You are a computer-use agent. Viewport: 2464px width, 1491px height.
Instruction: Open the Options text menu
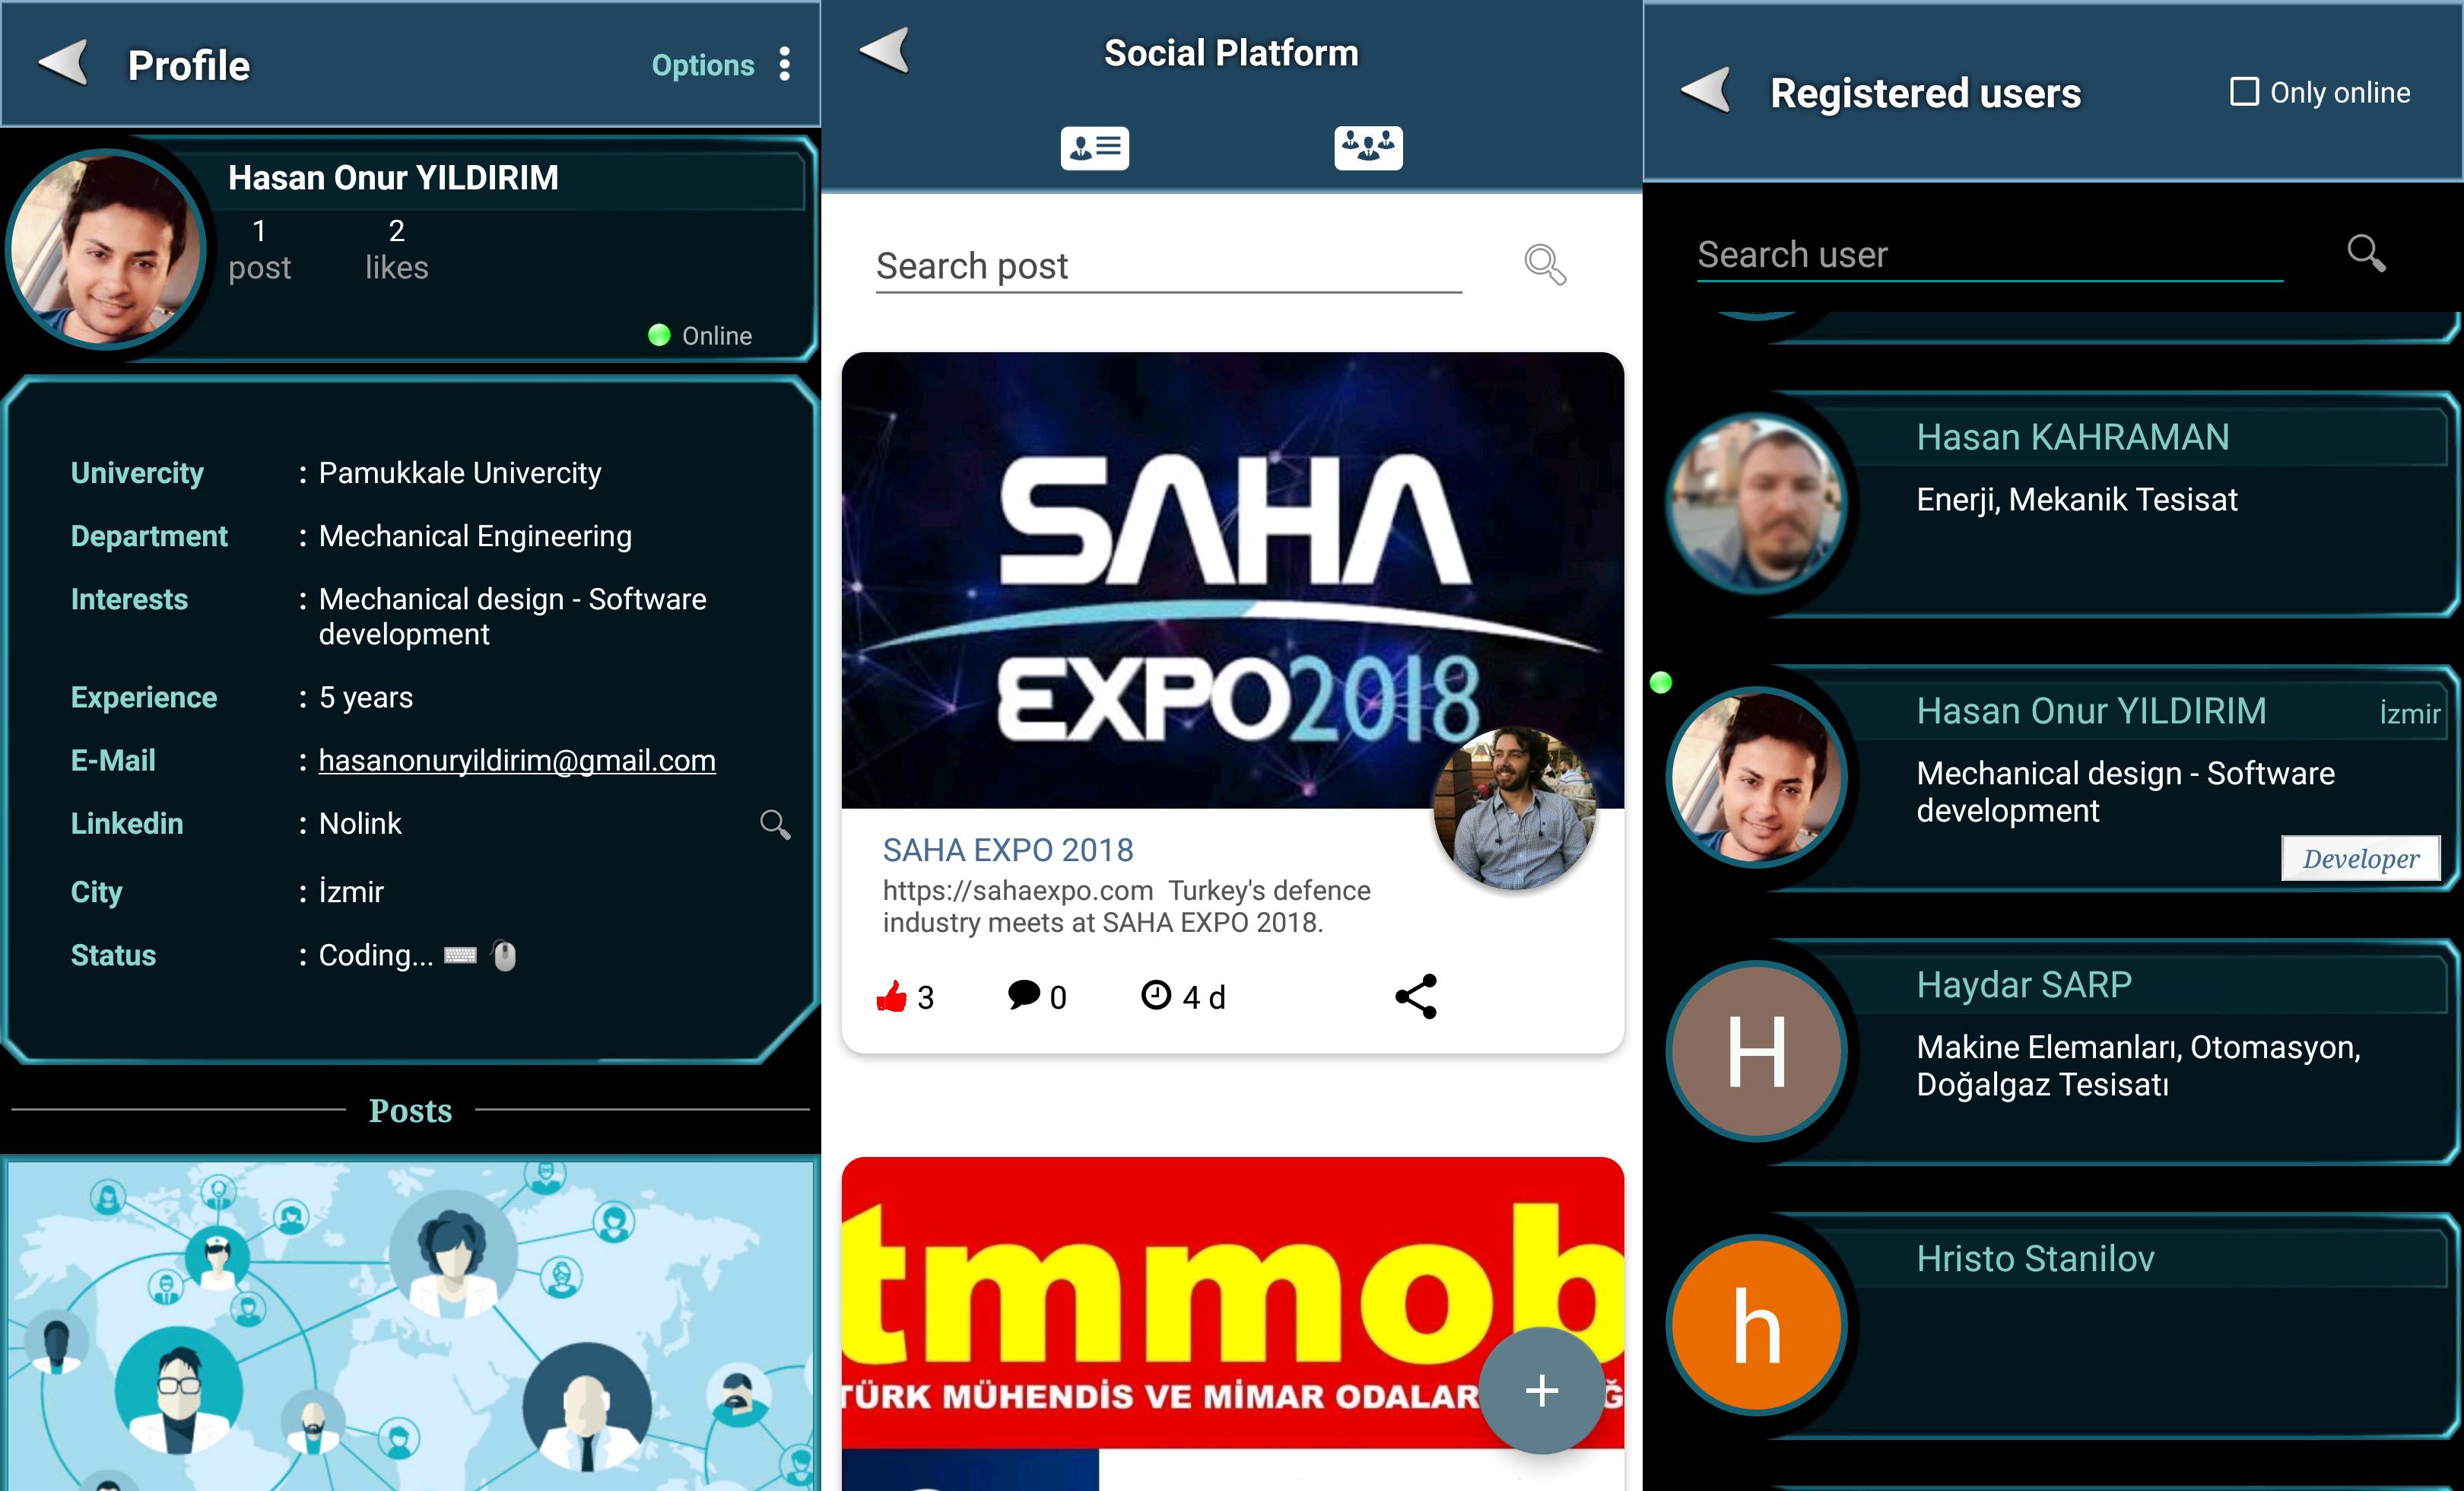point(703,65)
